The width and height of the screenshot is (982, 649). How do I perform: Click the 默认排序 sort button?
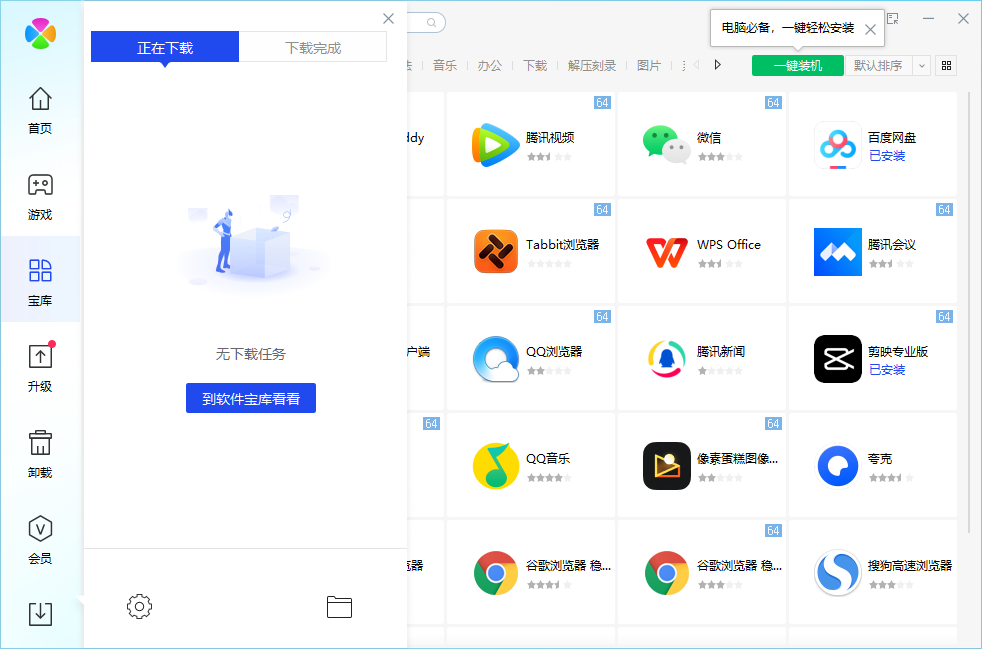[879, 66]
